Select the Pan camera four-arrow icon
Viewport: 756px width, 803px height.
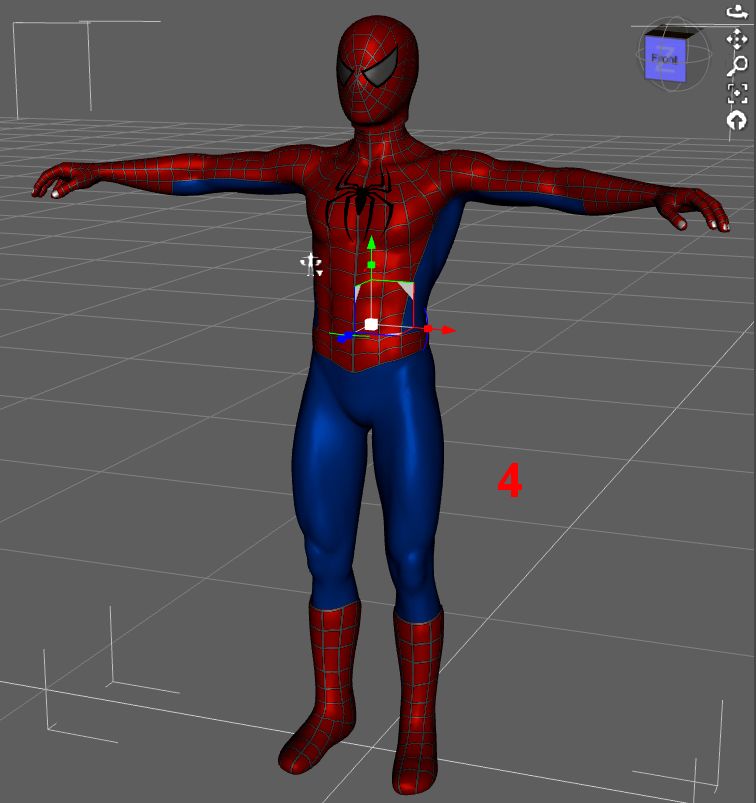[x=737, y=39]
